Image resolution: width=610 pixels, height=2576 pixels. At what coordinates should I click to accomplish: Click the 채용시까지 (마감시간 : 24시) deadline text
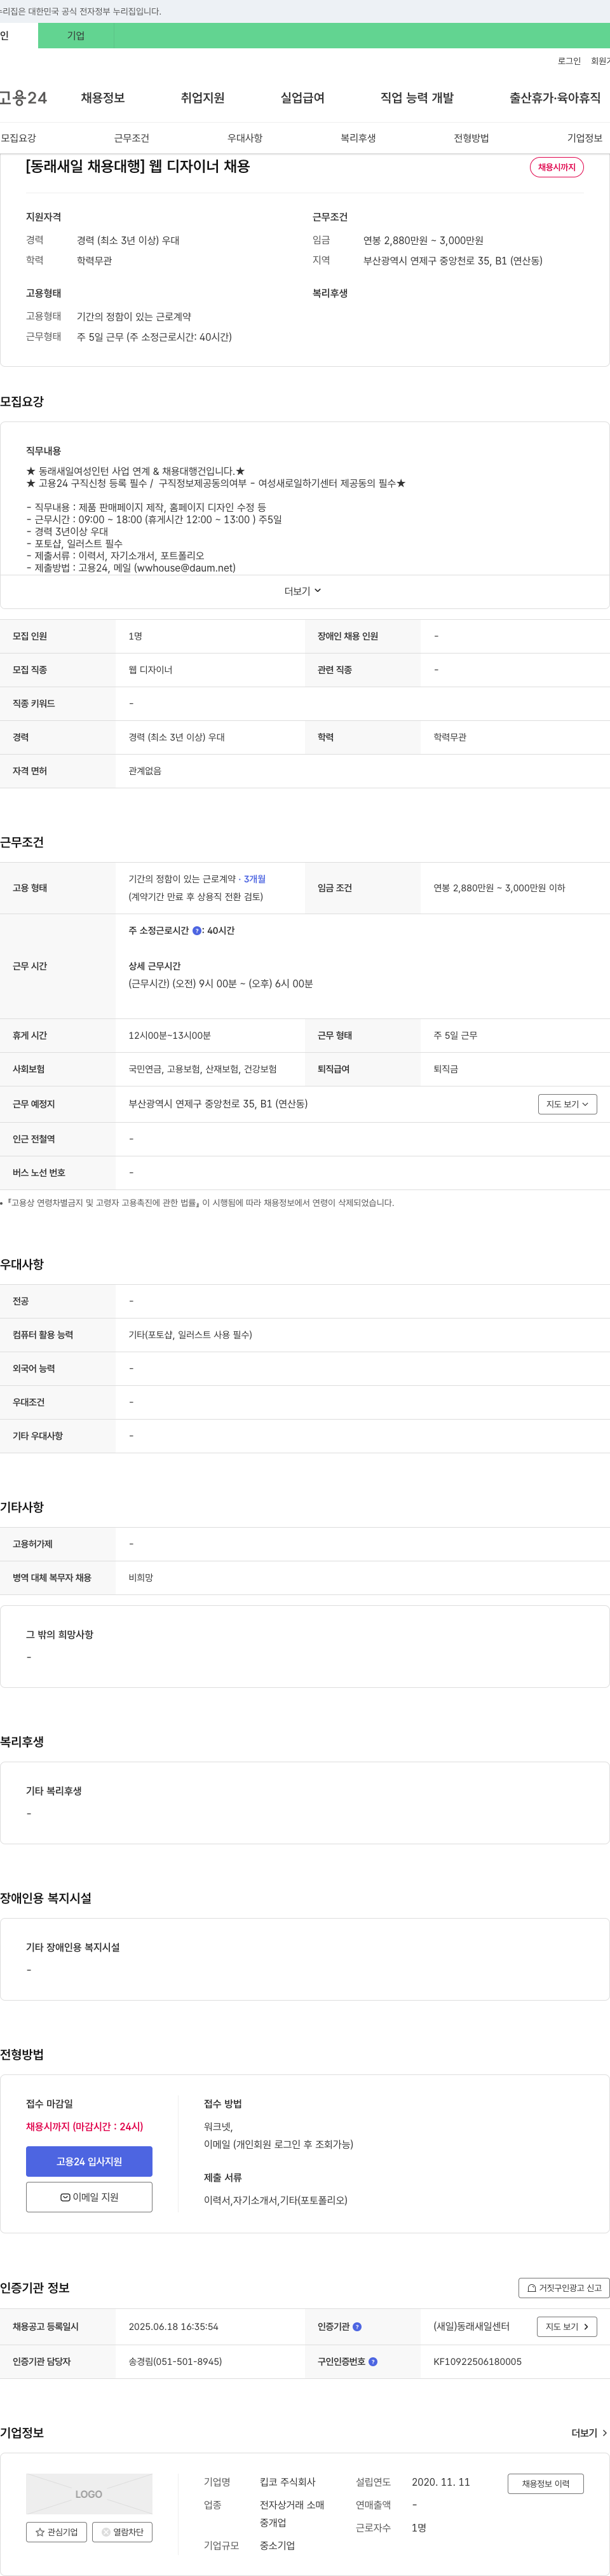[x=84, y=2127]
